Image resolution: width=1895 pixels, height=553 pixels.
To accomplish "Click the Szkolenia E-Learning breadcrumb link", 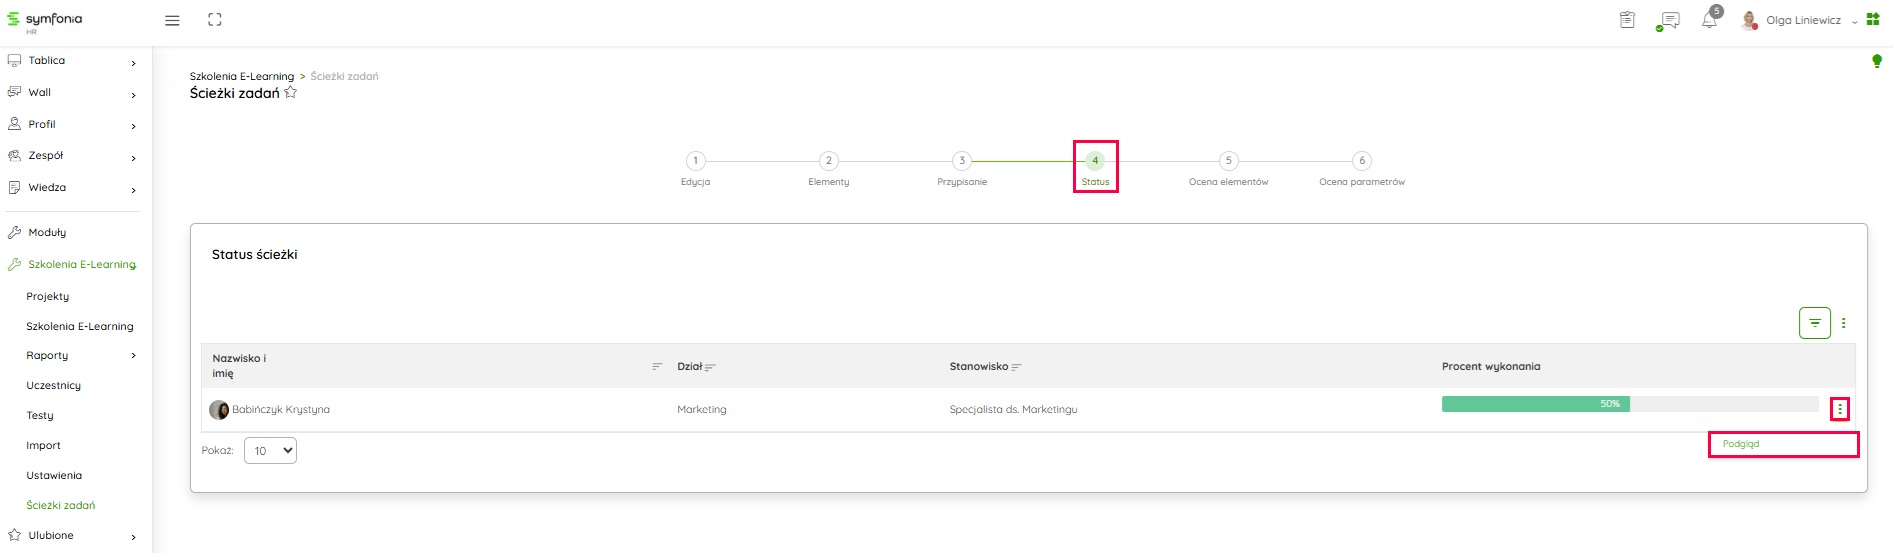I will pos(242,76).
